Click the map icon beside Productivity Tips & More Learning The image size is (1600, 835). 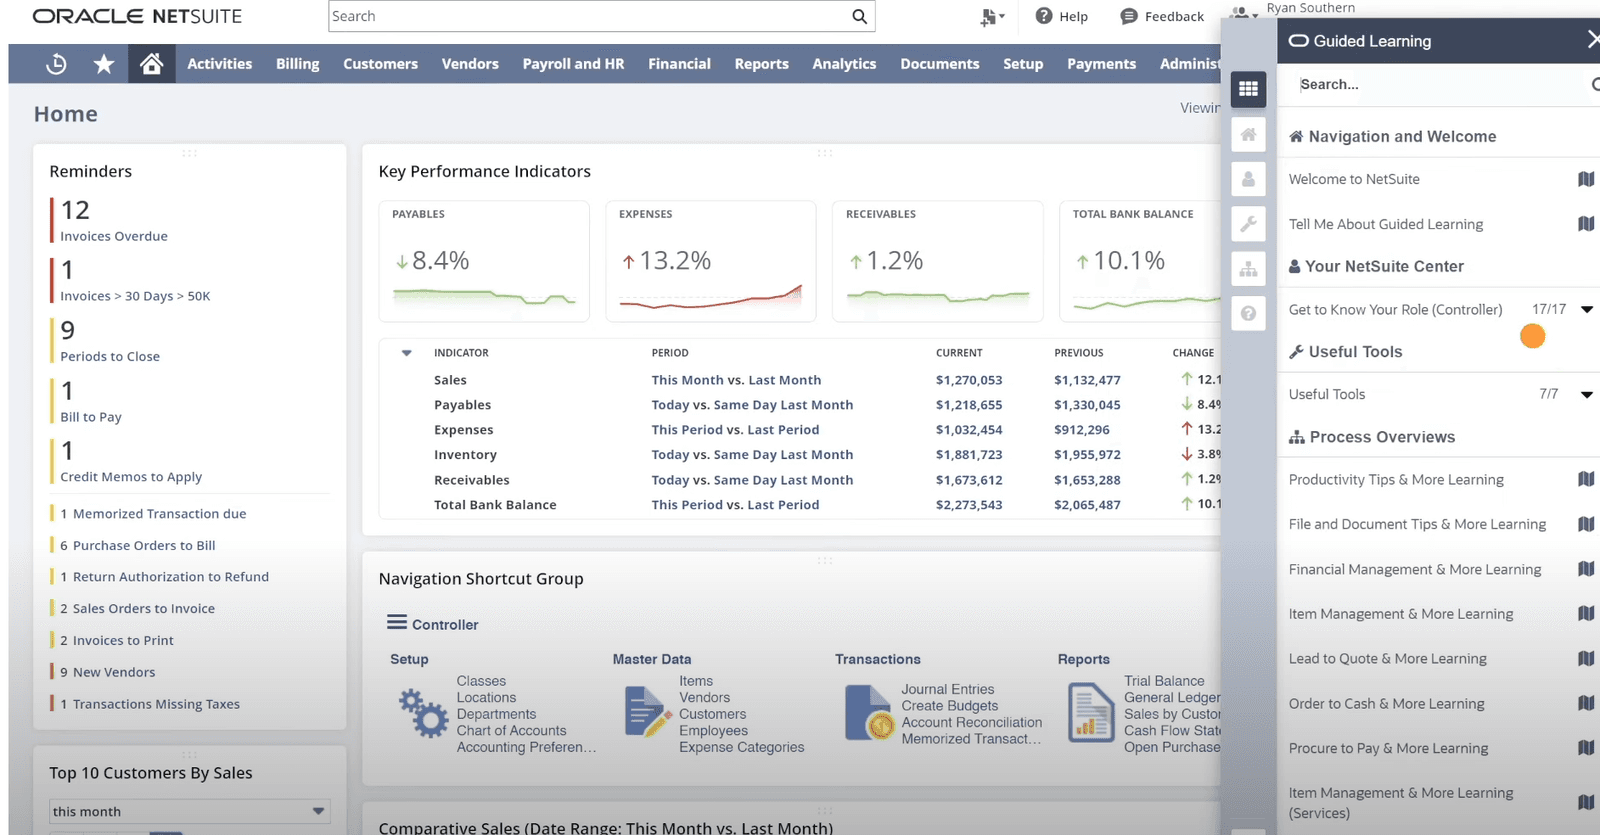click(x=1586, y=479)
